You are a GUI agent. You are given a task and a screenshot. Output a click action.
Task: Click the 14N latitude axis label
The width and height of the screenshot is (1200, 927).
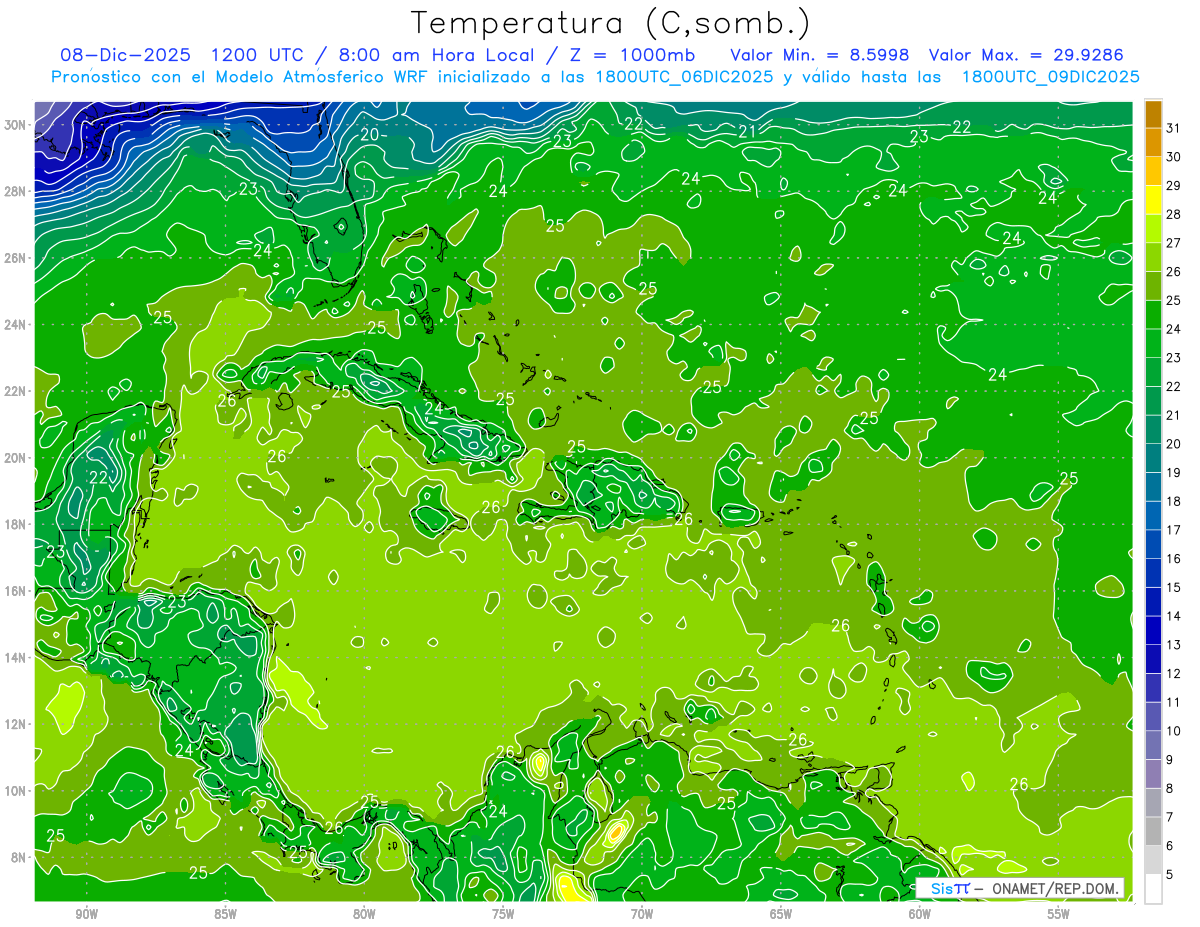click(x=16, y=658)
